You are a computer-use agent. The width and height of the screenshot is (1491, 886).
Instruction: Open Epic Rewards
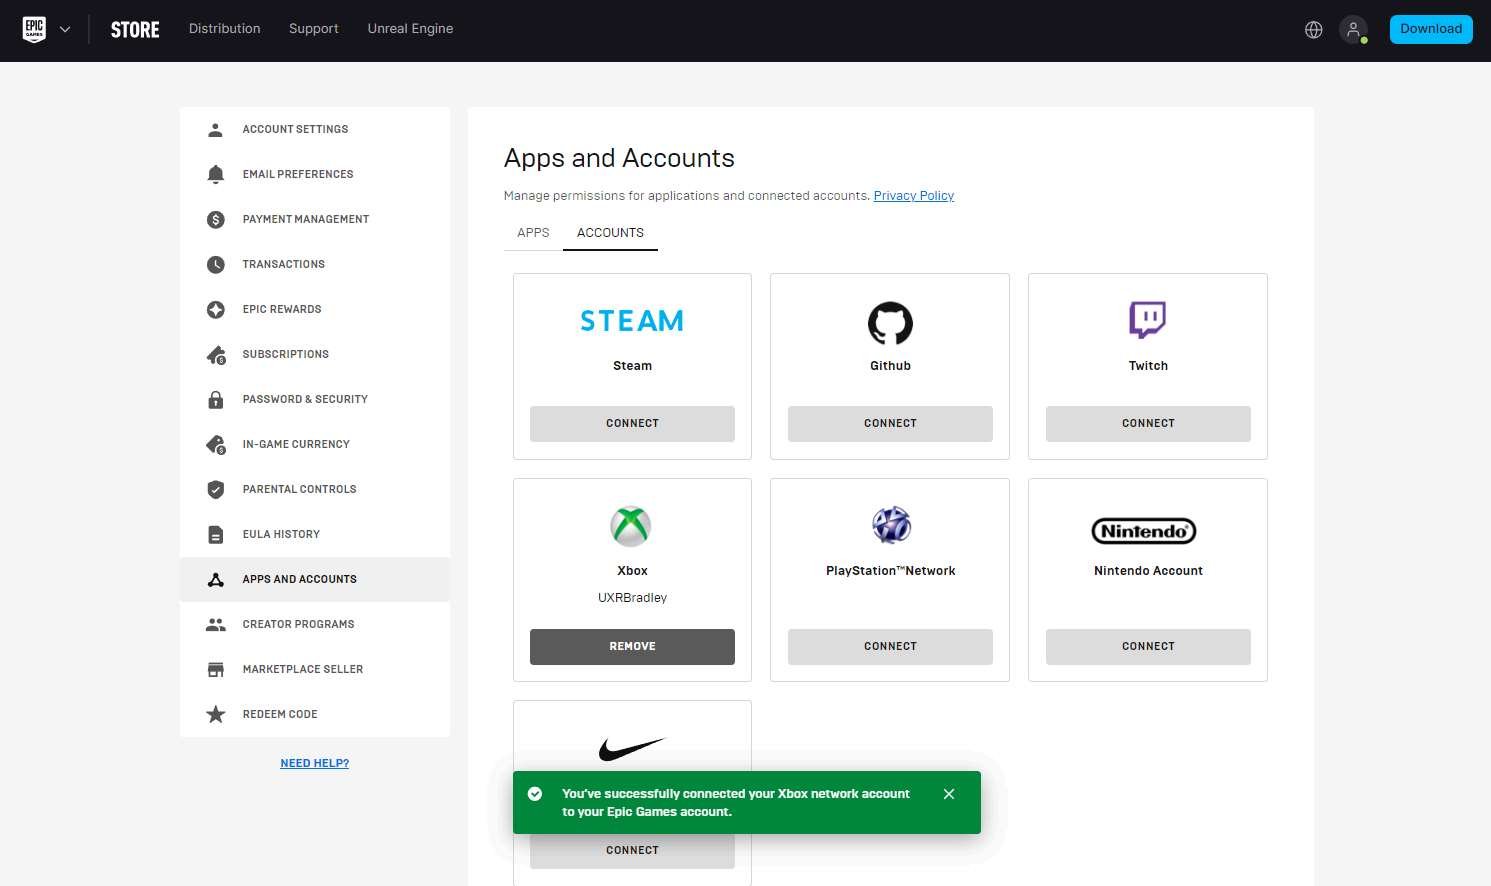click(315, 310)
